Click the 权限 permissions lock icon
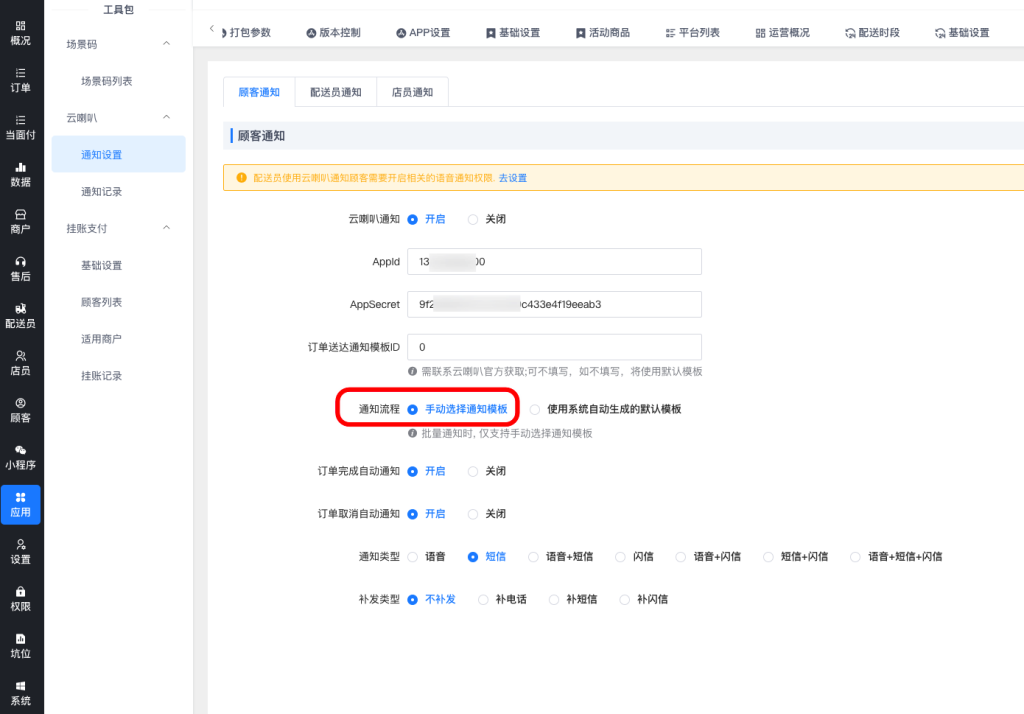 pyautogui.click(x=20, y=598)
